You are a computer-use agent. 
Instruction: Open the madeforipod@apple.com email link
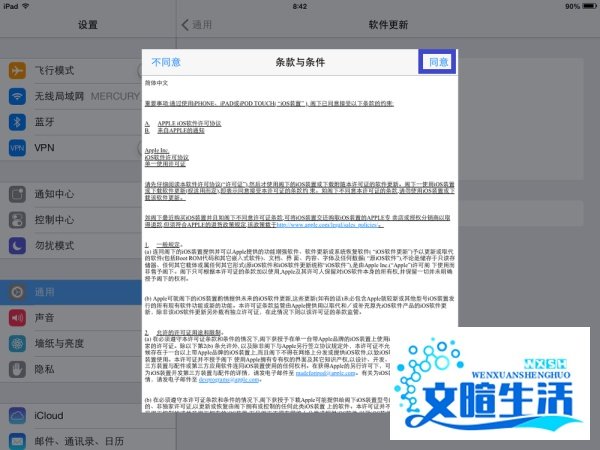click(326, 373)
